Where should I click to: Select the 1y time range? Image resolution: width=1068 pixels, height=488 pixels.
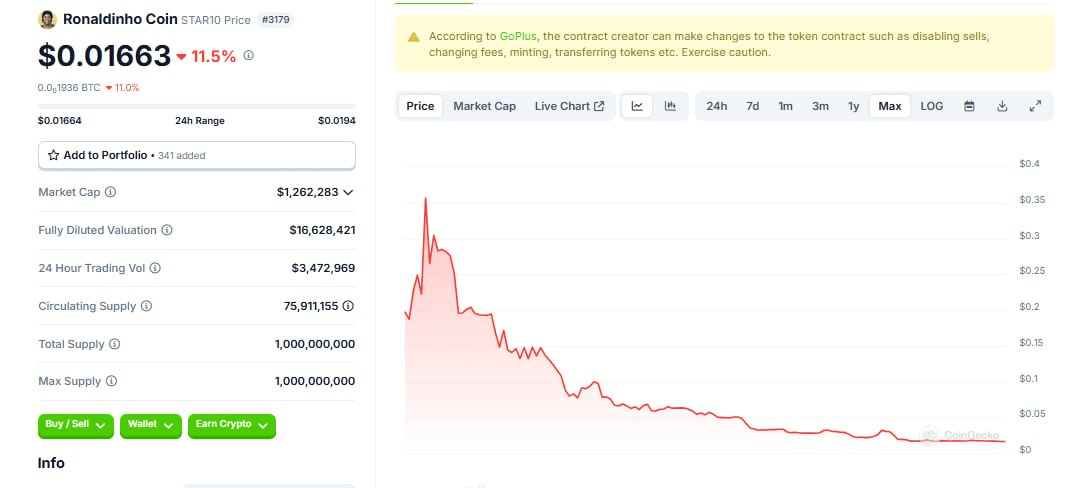coord(853,106)
